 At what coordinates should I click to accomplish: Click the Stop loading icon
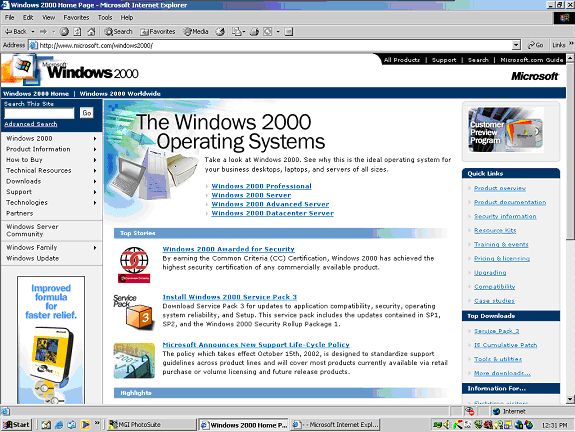[x=64, y=32]
